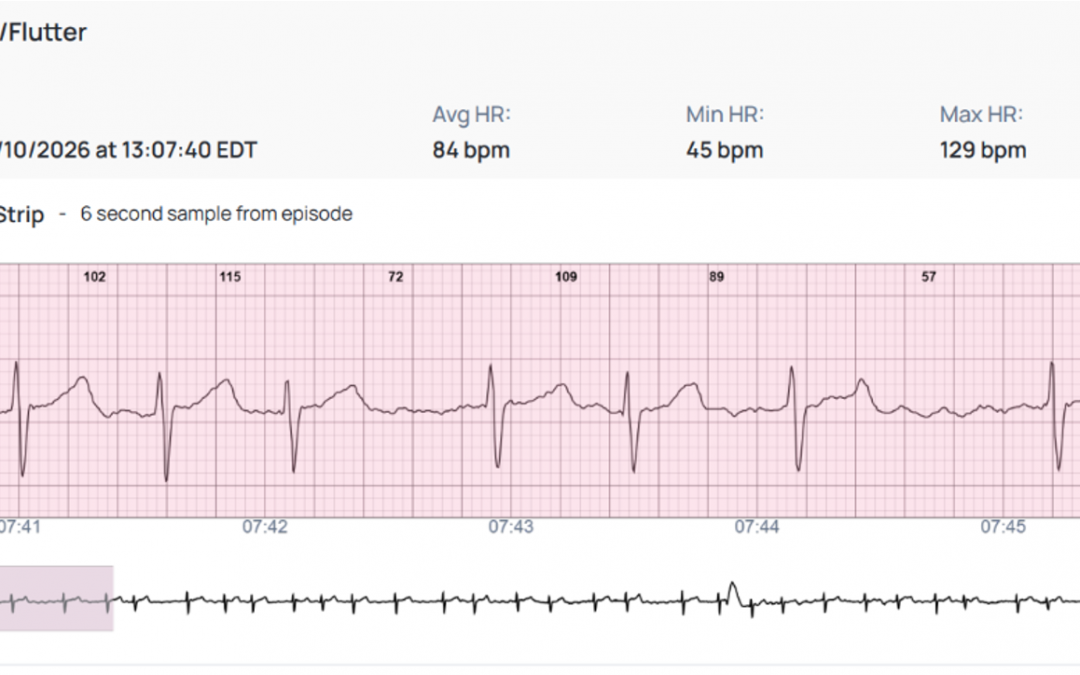Click the 115 beat rate label
1080x675 pixels.
230,277
